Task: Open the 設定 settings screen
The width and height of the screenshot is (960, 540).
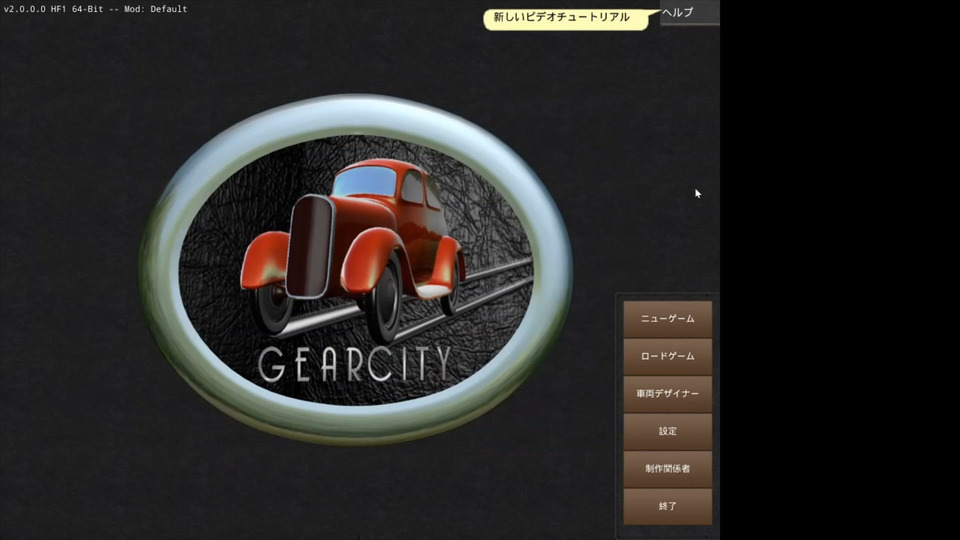Action: click(x=667, y=431)
